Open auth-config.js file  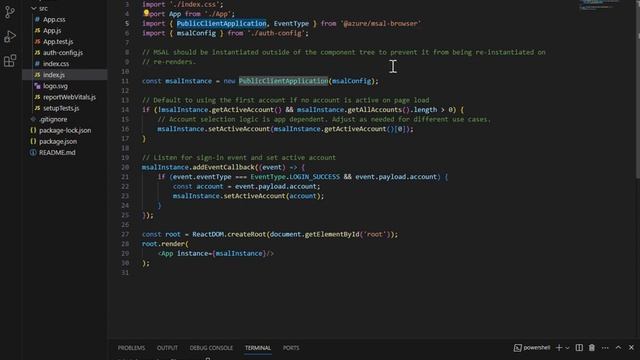(x=63, y=53)
